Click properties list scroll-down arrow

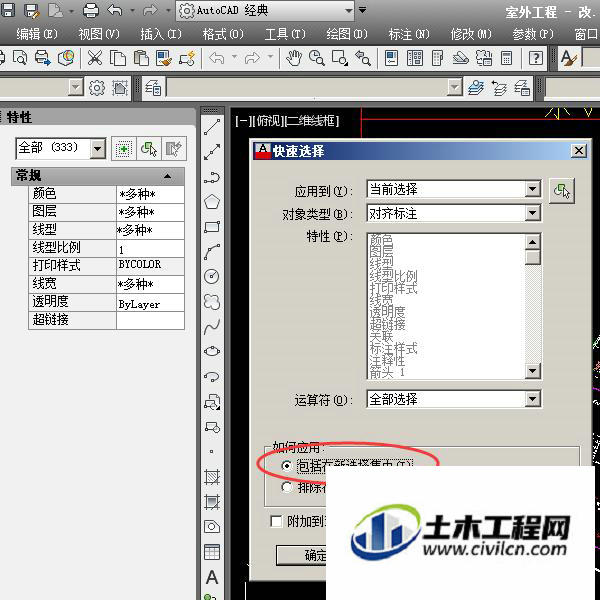tap(533, 370)
